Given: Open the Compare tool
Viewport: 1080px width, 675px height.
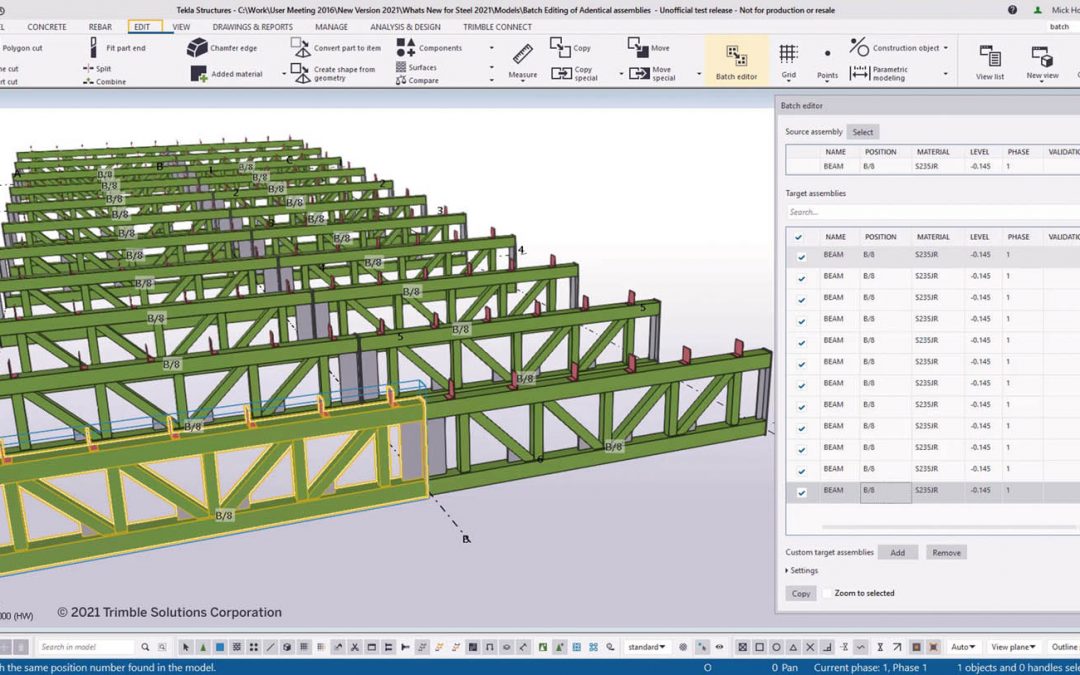Looking at the screenshot, I should (x=417, y=81).
